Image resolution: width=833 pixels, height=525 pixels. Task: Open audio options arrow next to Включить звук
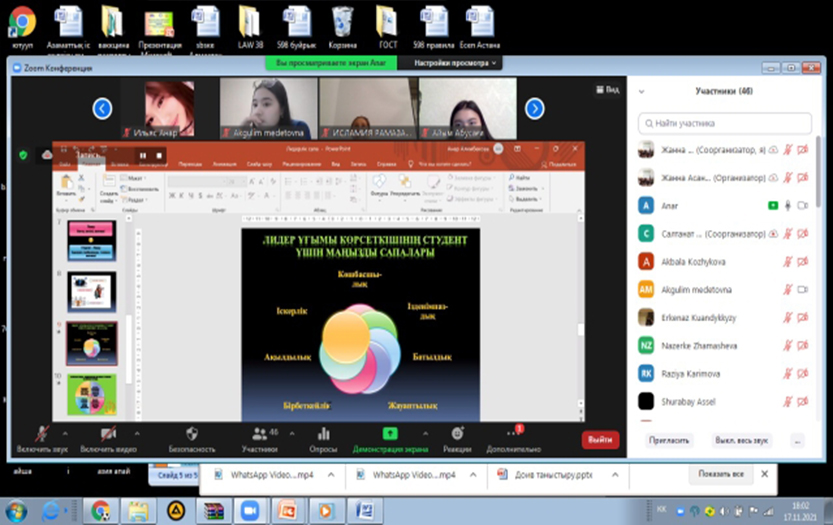click(x=66, y=433)
